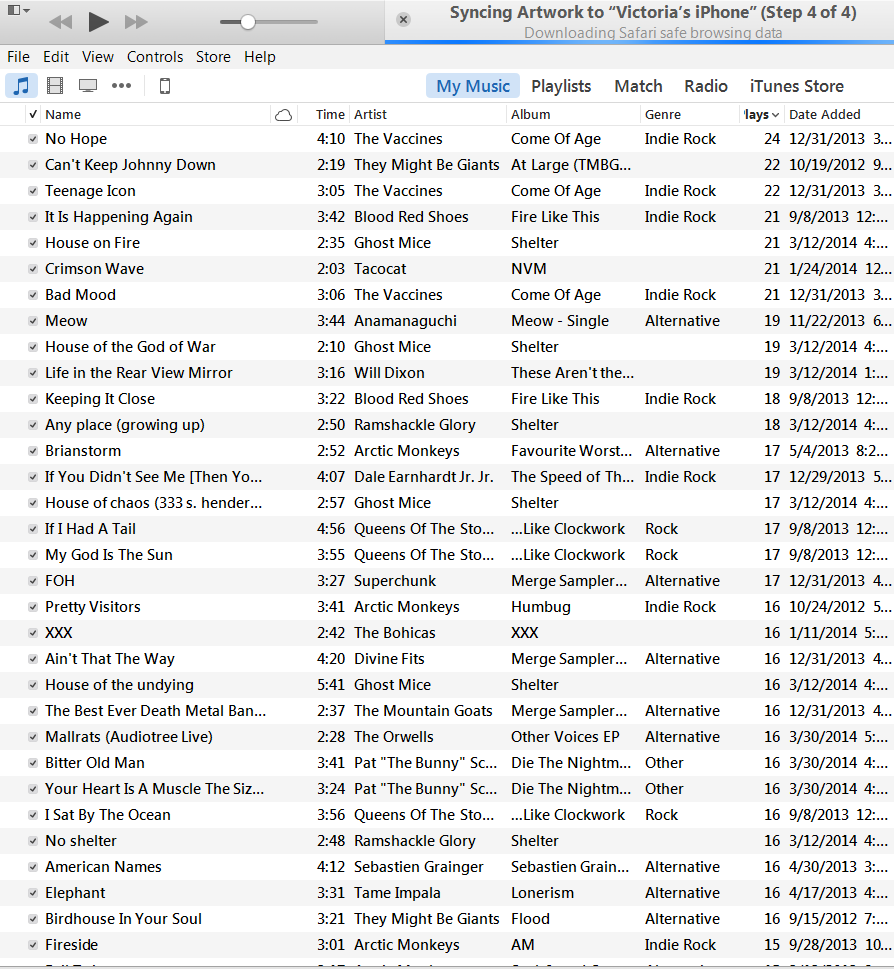Start playback with the Play button
This screenshot has height=969, width=894.
[98, 22]
